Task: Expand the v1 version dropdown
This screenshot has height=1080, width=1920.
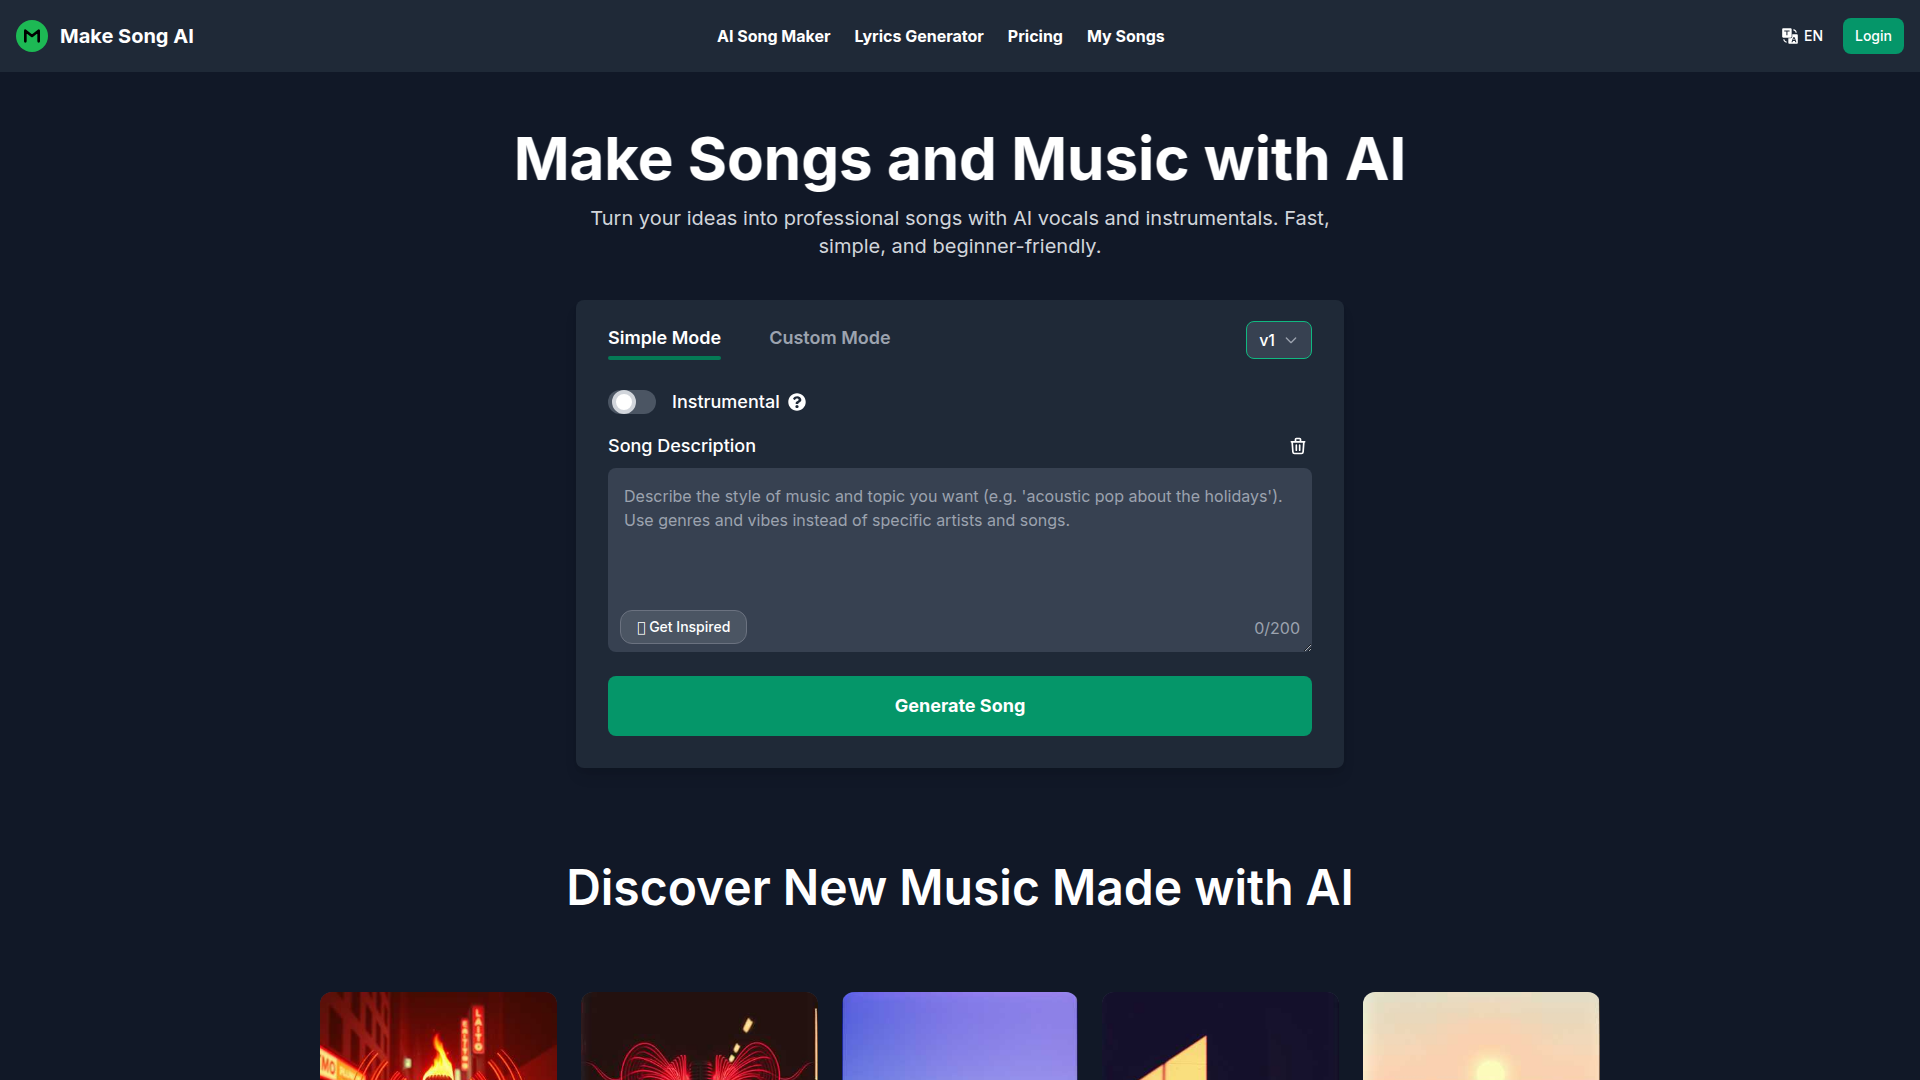Action: (1278, 340)
